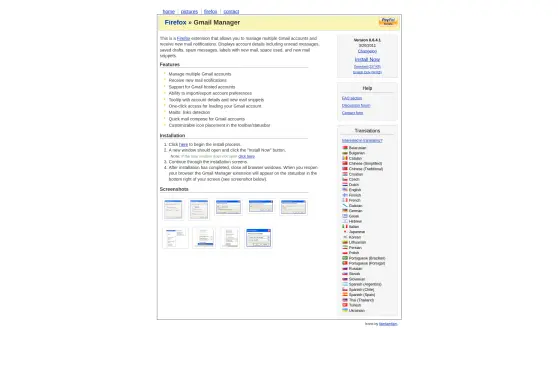The image size is (558, 382).
Task: Open last screenshot thumbnail in bottom row
Action: click(259, 238)
